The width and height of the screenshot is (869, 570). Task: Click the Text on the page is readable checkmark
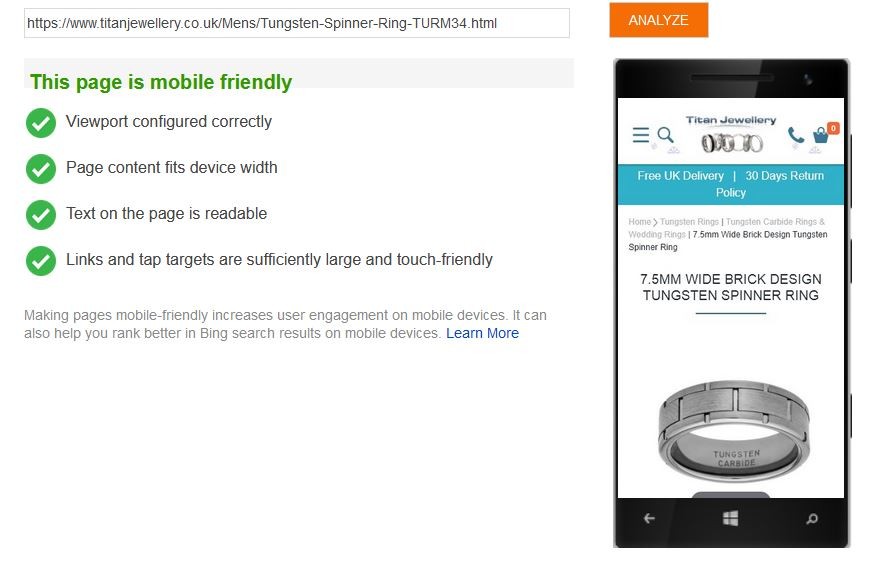tap(41, 215)
